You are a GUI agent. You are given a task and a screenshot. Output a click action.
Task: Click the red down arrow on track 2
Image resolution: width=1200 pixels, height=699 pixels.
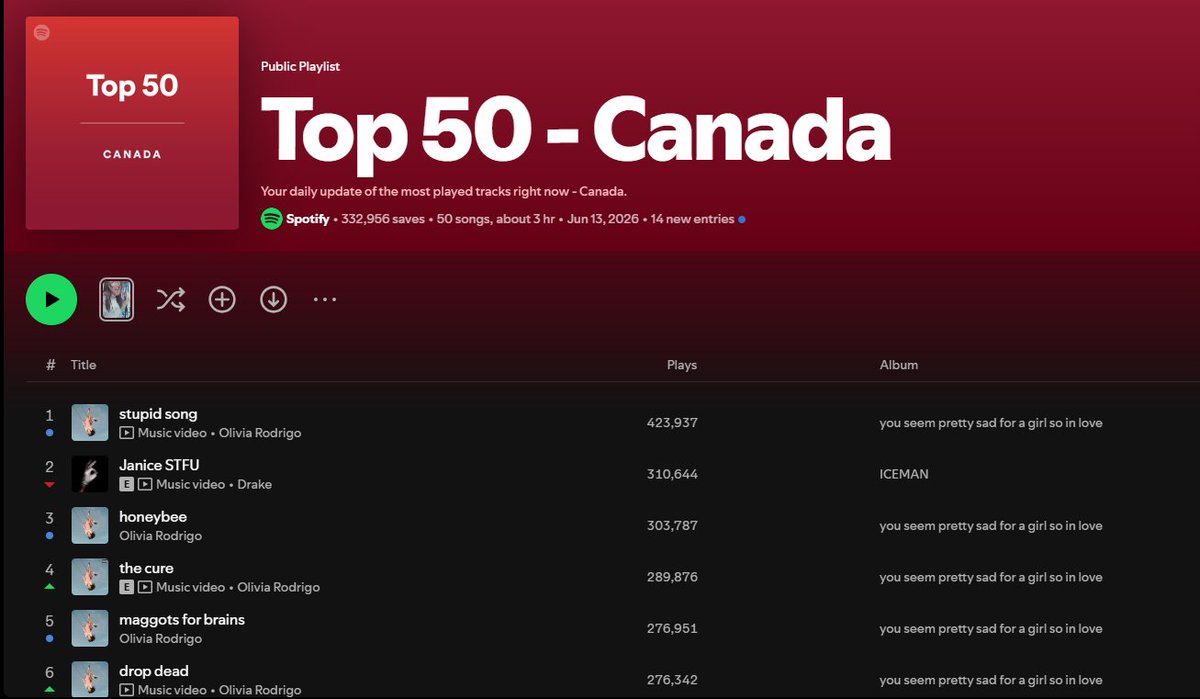(50, 485)
